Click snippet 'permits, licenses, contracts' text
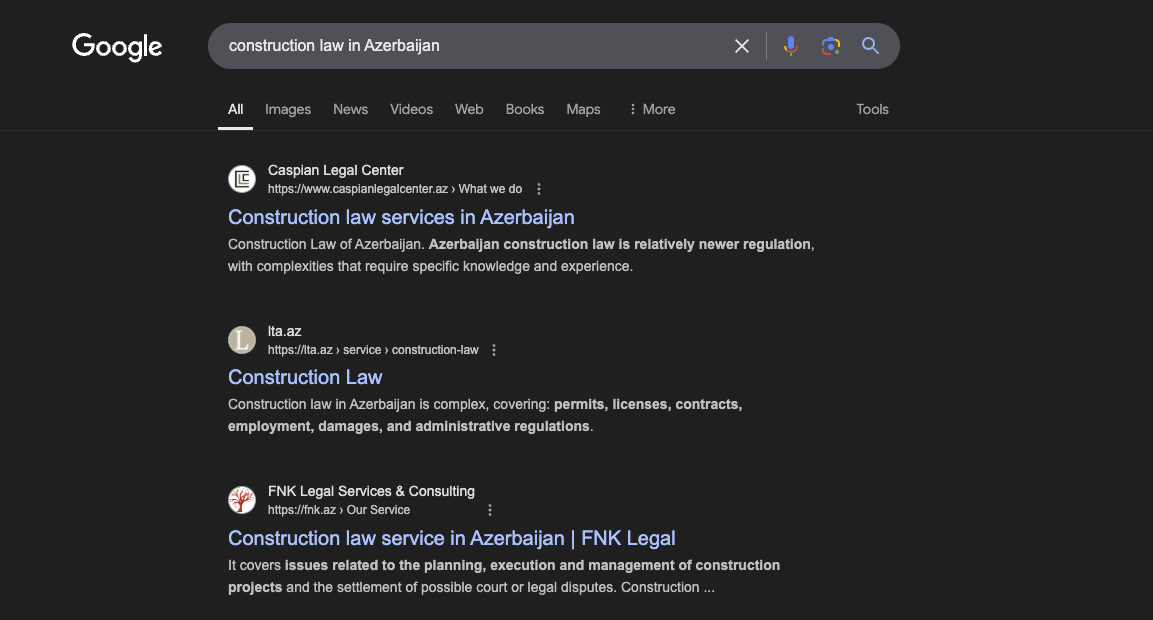The height and width of the screenshot is (620, 1153). click(x=648, y=405)
